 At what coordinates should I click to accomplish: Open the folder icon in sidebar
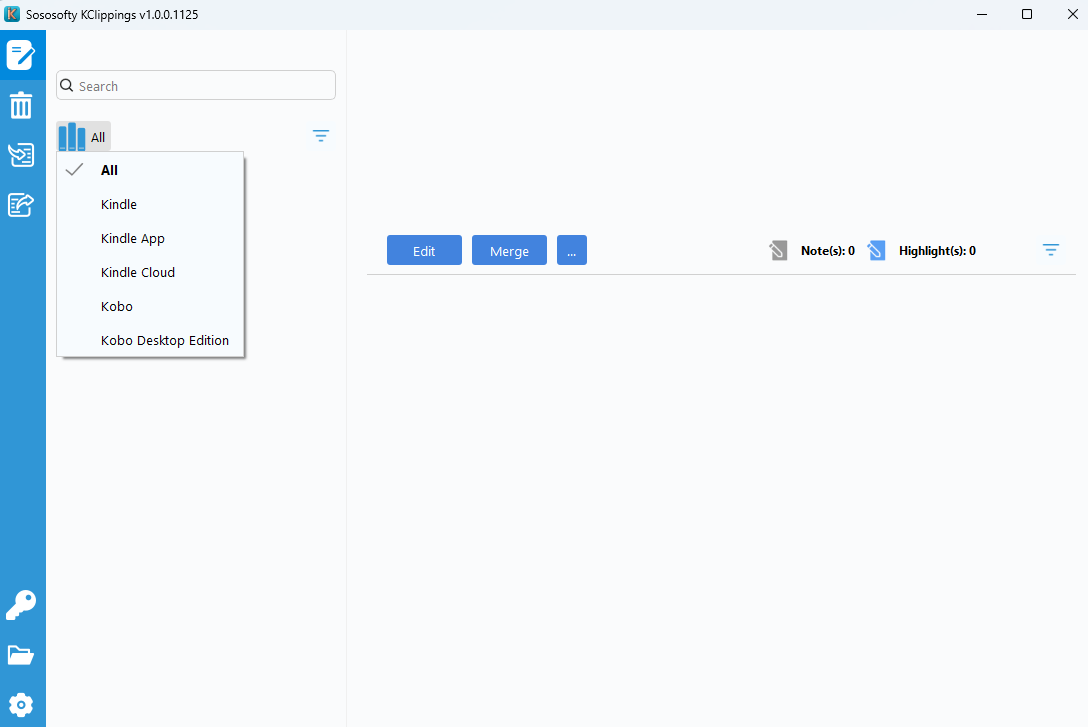21,655
